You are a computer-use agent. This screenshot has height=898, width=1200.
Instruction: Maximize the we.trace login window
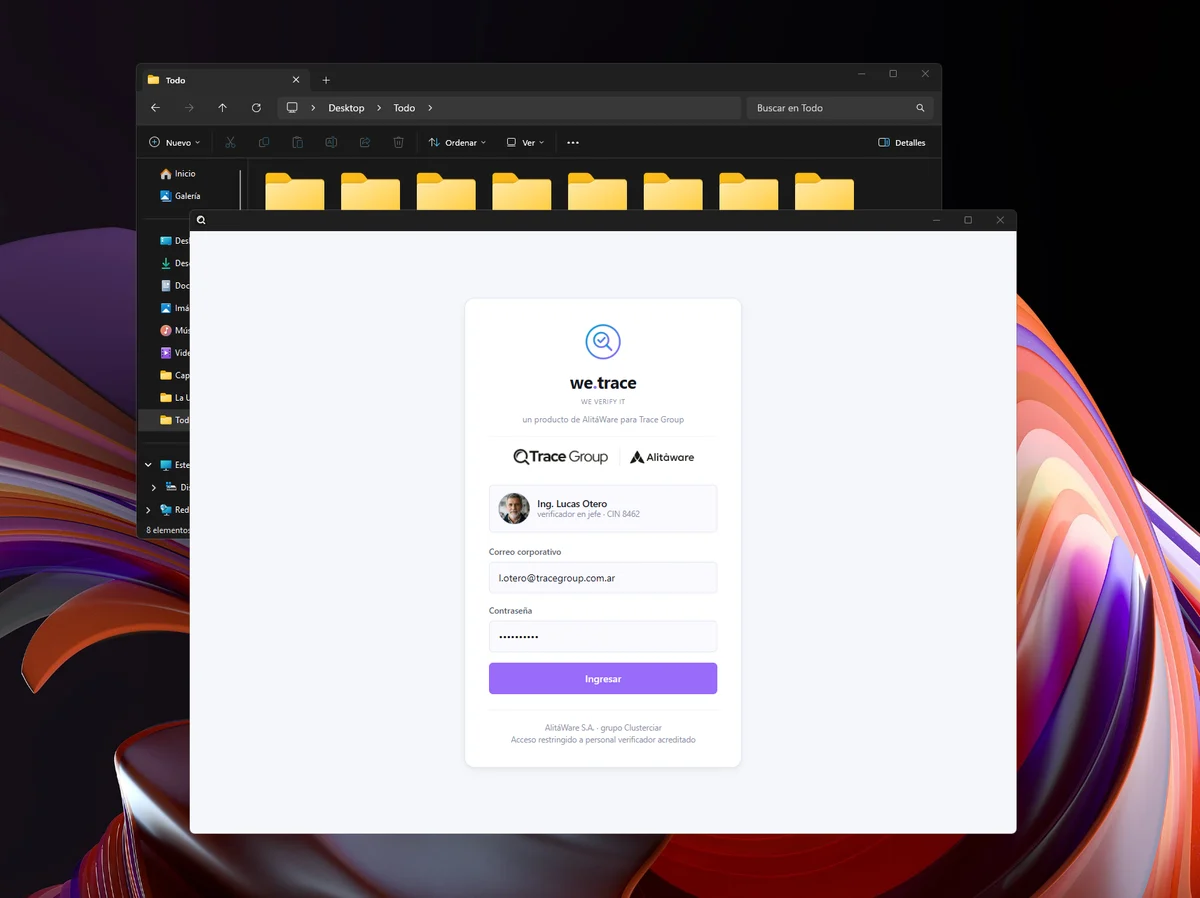pos(967,220)
